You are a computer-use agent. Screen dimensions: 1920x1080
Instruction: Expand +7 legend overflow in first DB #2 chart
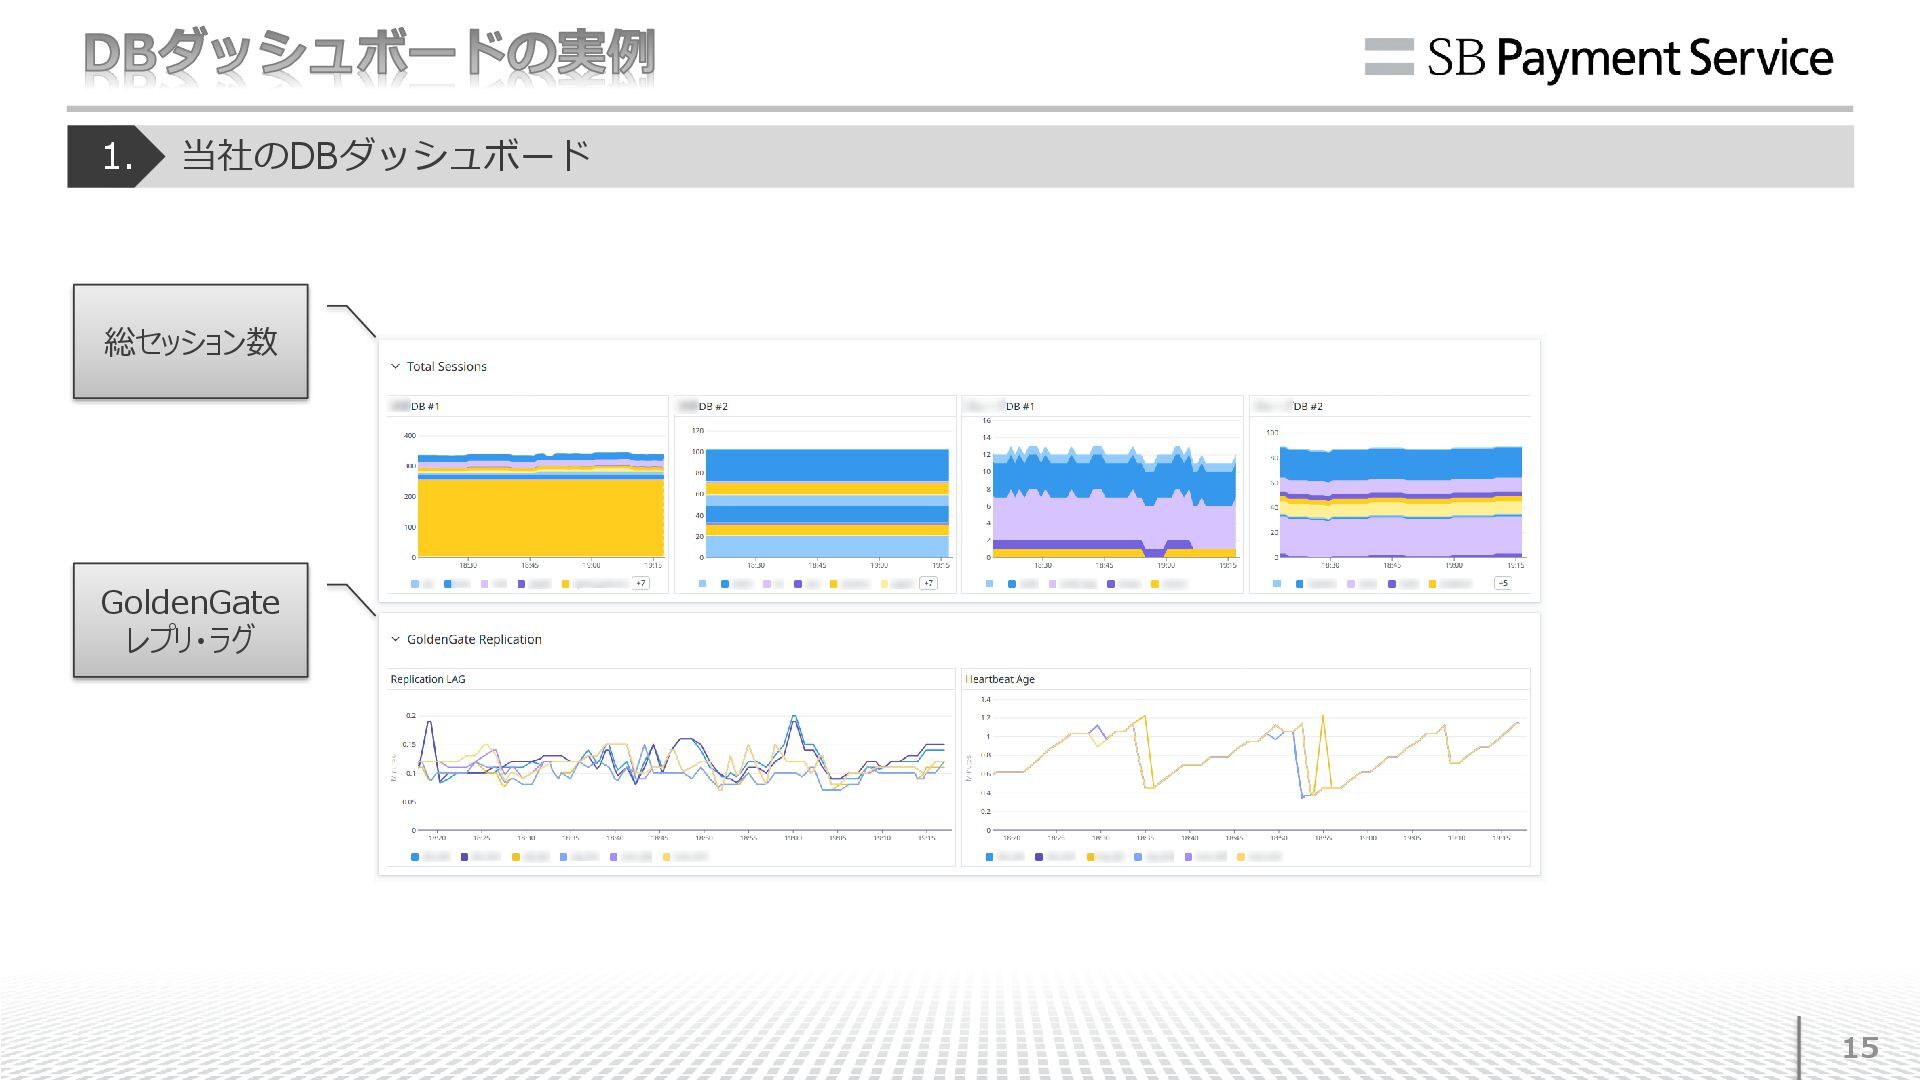928,583
